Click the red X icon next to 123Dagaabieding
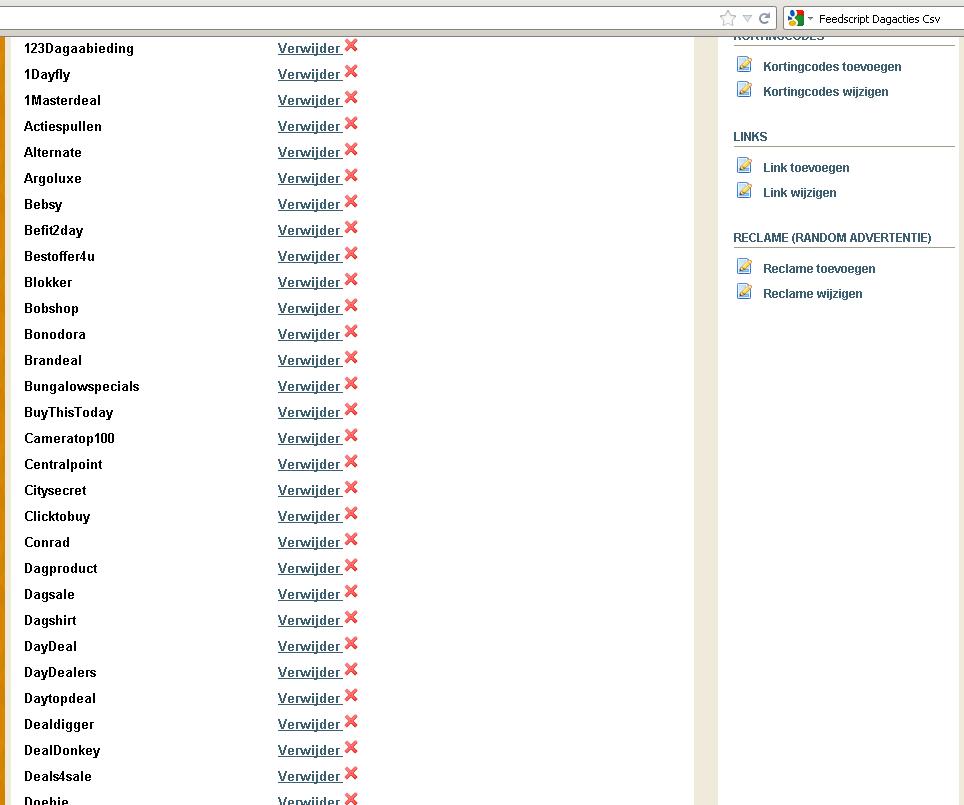Viewport: 964px width, 805px height. pyautogui.click(x=351, y=46)
